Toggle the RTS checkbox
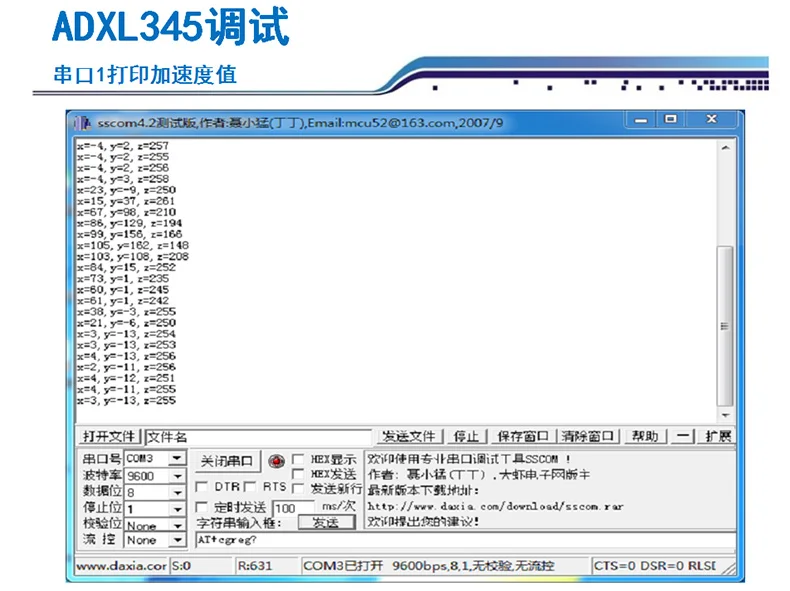The image size is (790, 591). pyautogui.click(x=249, y=487)
